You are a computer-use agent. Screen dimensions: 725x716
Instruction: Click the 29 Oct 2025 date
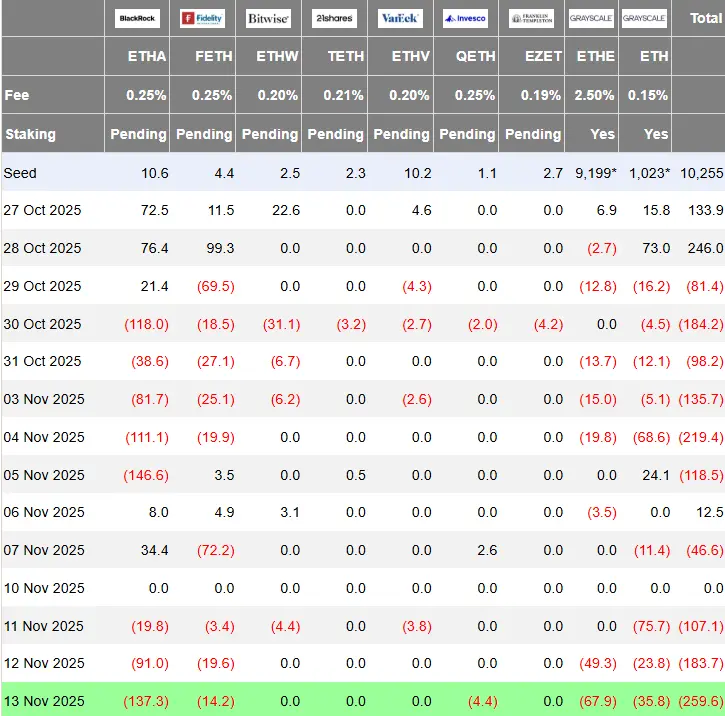pyautogui.click(x=42, y=286)
